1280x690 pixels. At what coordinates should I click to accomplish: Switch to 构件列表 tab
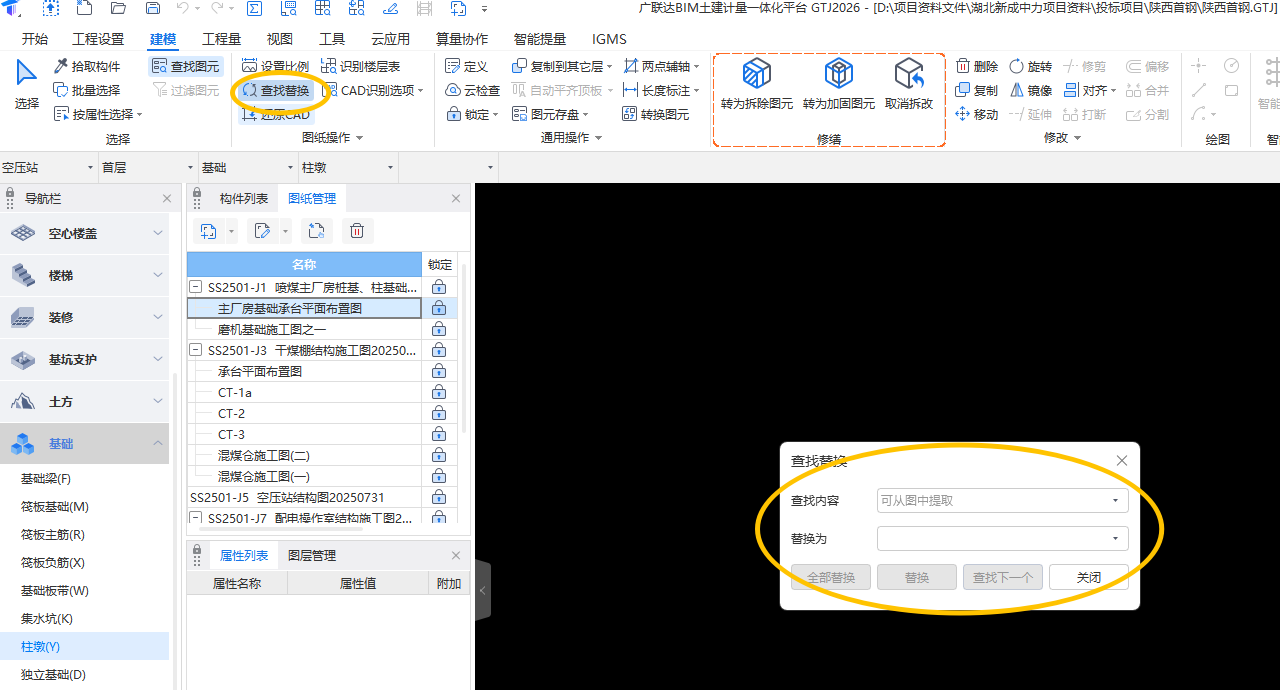(x=244, y=198)
